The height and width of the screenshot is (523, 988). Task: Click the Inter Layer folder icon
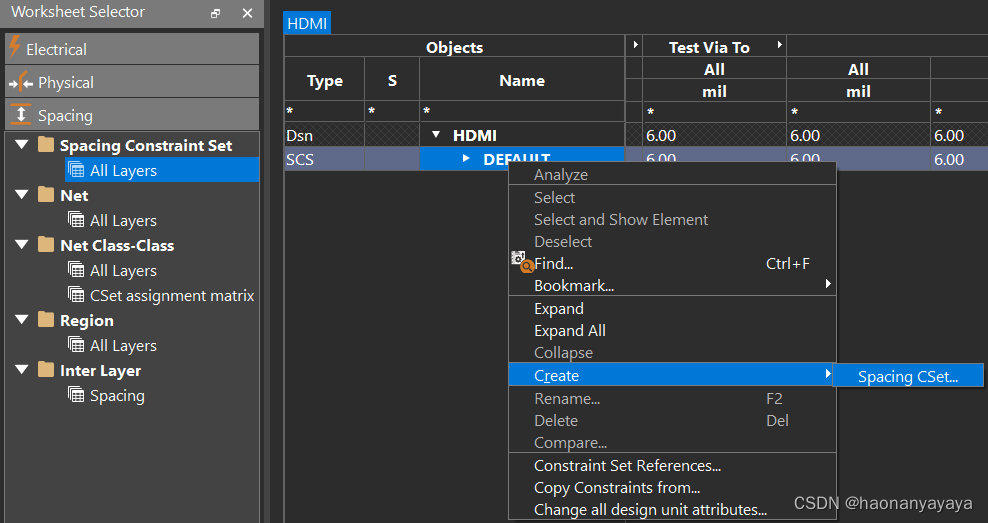click(45, 369)
